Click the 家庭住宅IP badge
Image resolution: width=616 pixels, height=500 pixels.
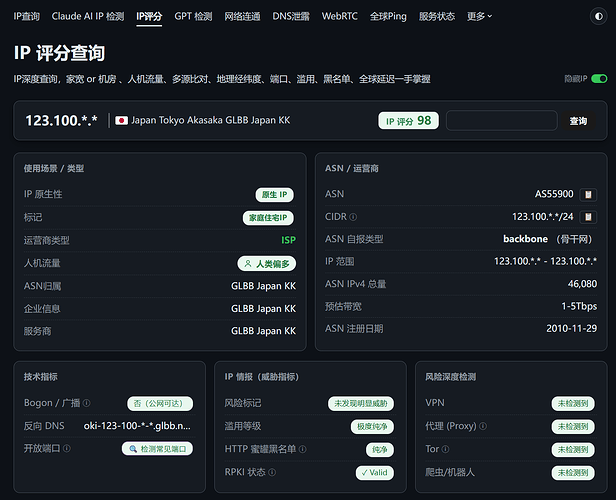tap(268, 218)
